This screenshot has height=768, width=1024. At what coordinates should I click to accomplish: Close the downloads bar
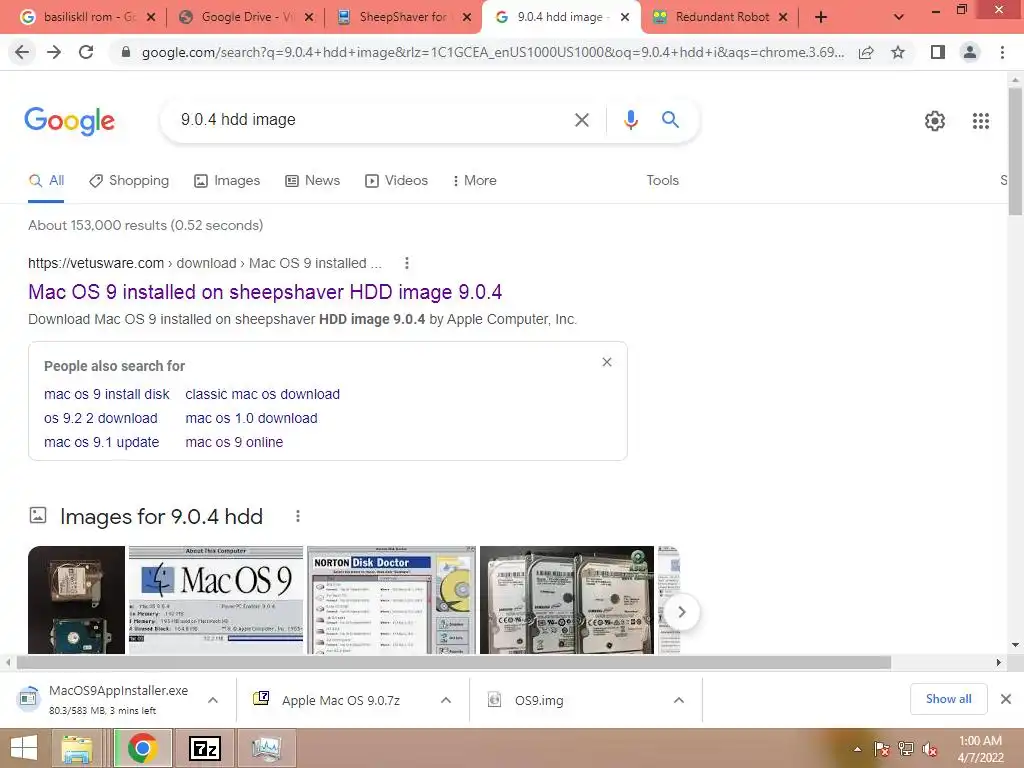point(1006,699)
